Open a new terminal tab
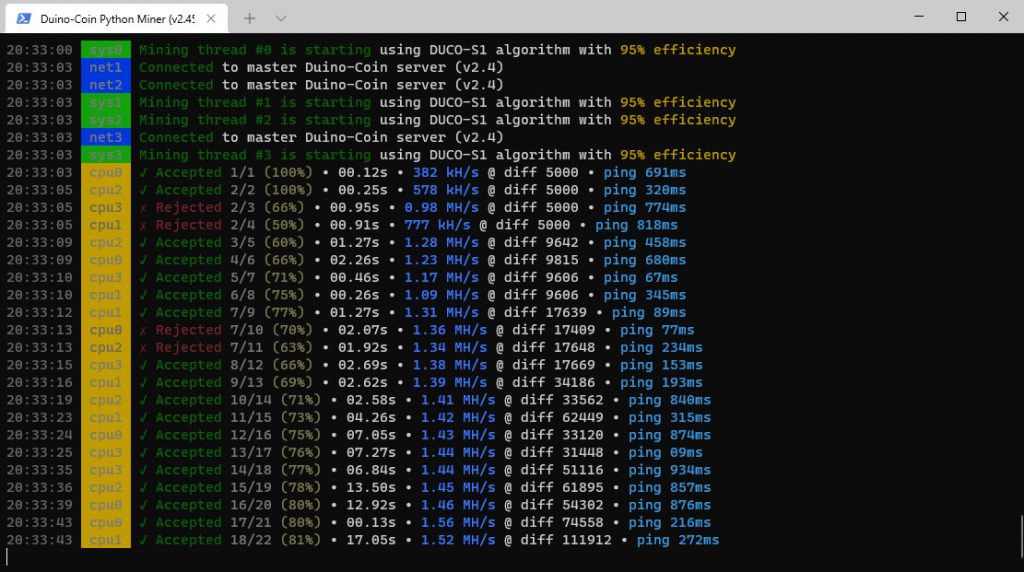 [249, 18]
